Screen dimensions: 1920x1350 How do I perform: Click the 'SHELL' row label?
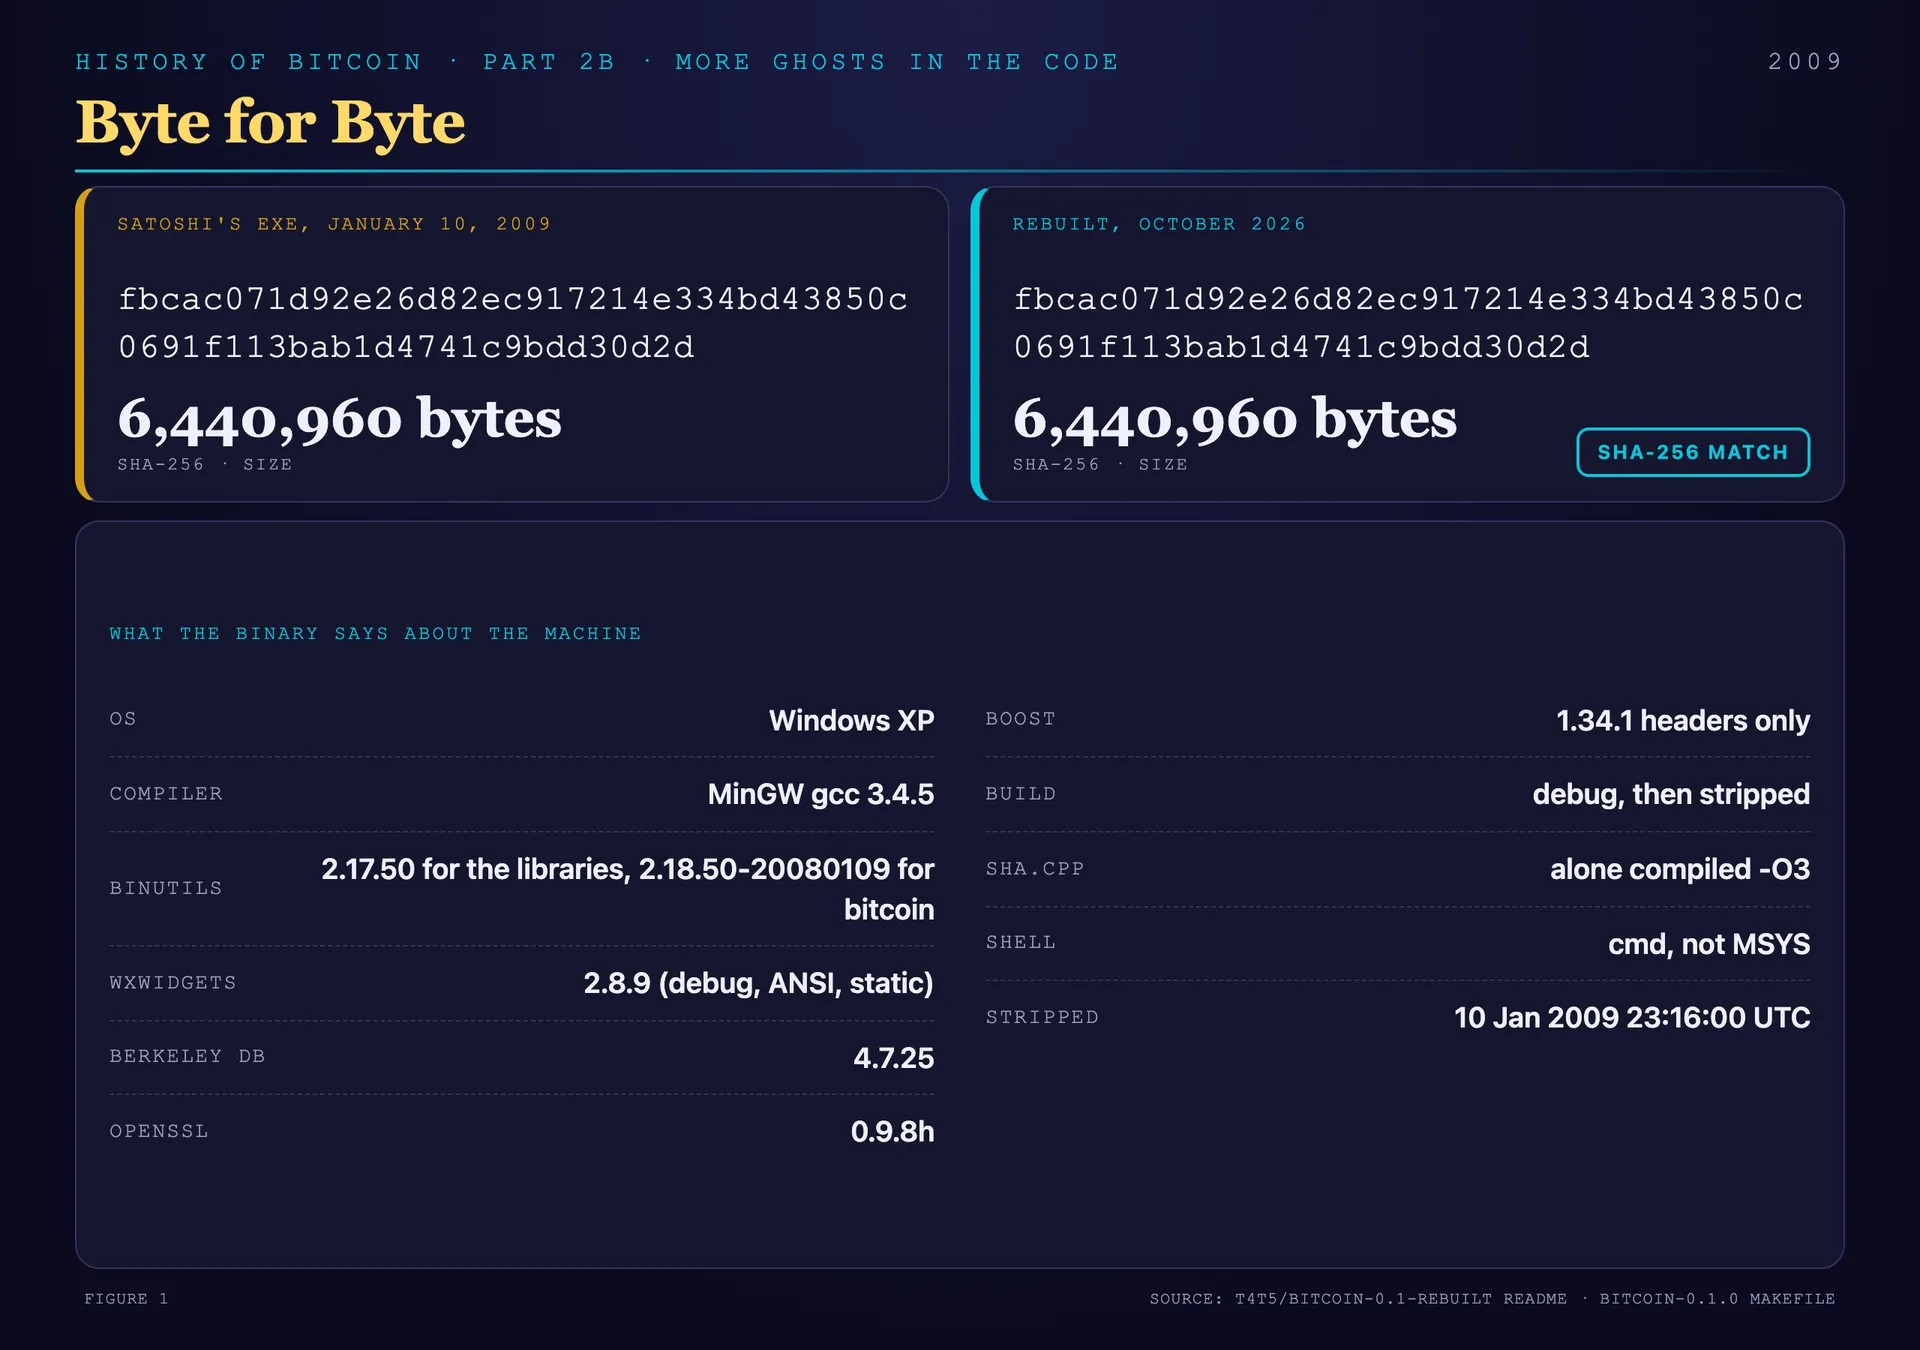click(1021, 943)
